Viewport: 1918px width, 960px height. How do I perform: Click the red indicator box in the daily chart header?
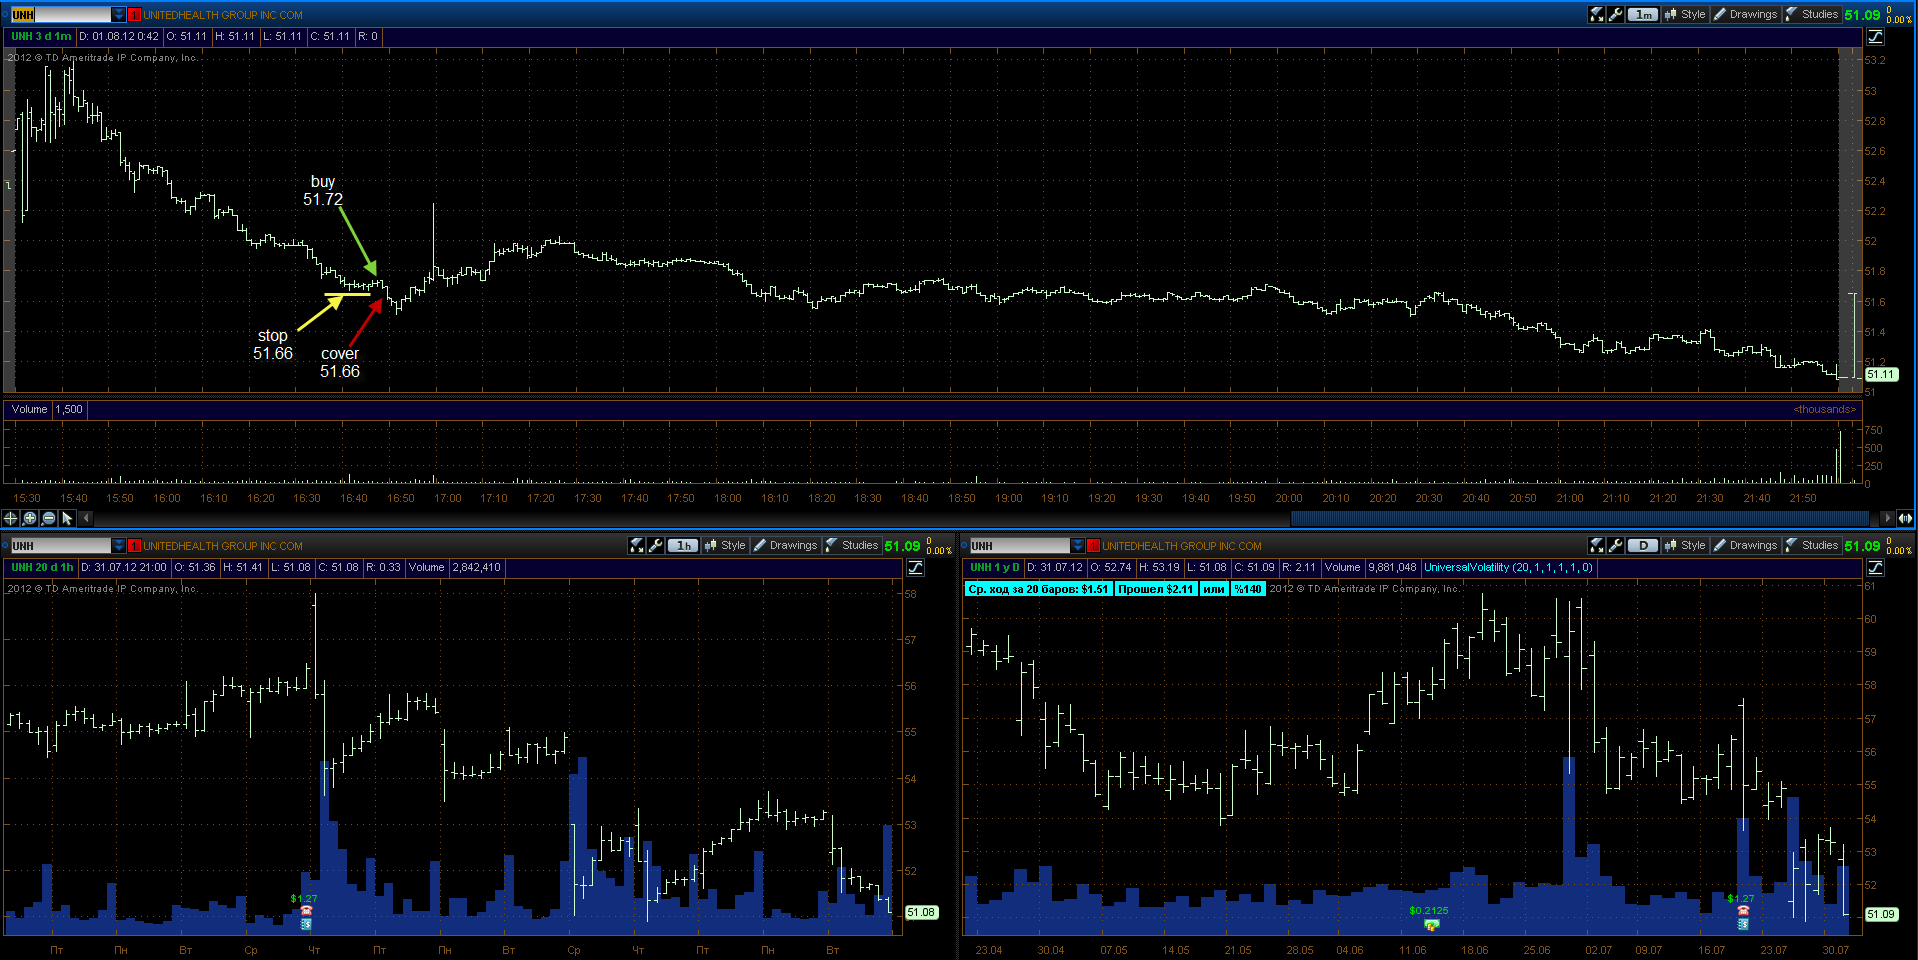(x=1093, y=545)
